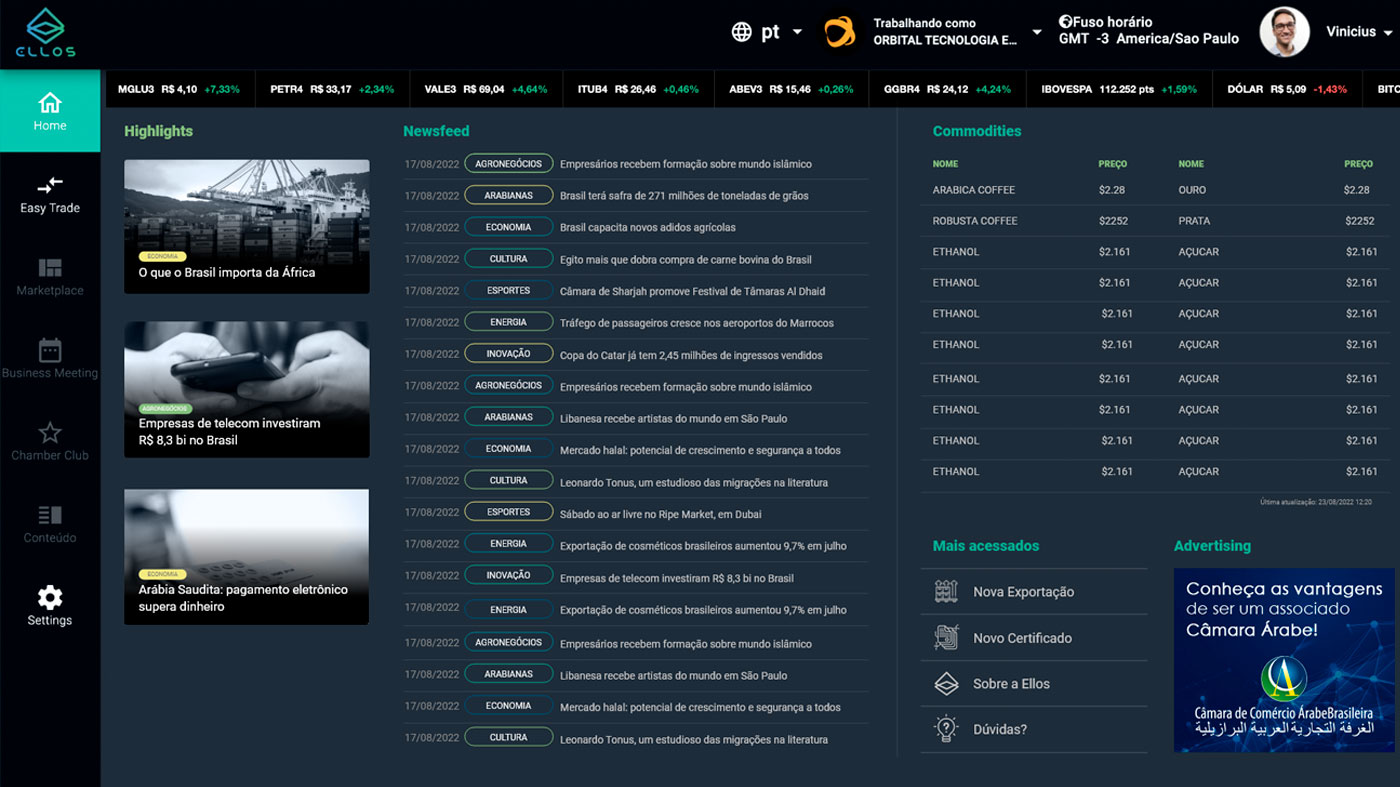Screen dimensions: 1400x787
Task: Open news 'Brasil capacita novos adidos agrícolas'
Action: (647, 227)
